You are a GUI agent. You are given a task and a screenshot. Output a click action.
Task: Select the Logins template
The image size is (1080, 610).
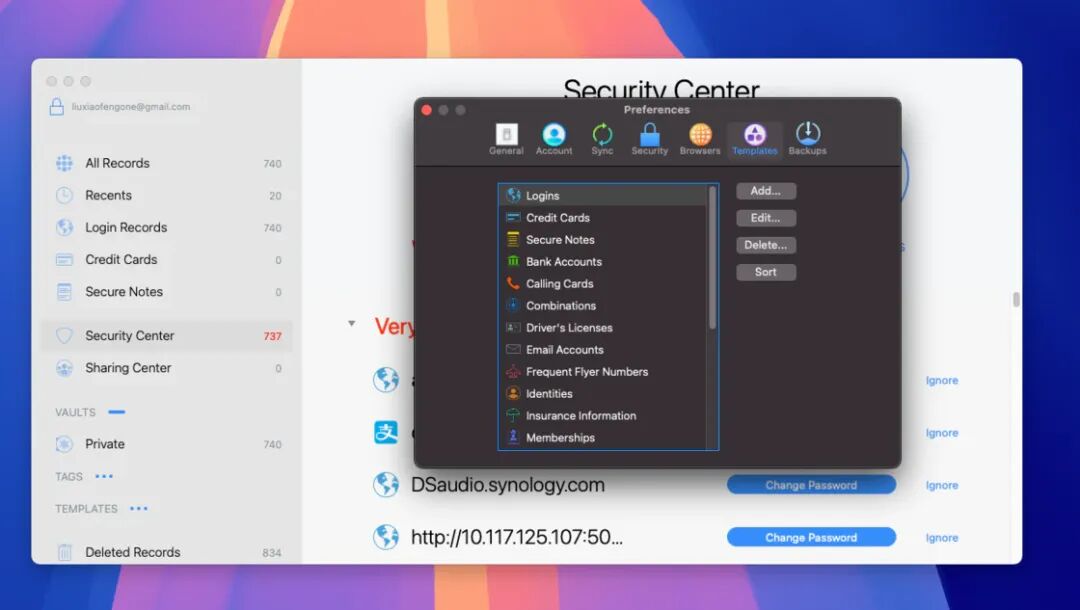click(603, 196)
